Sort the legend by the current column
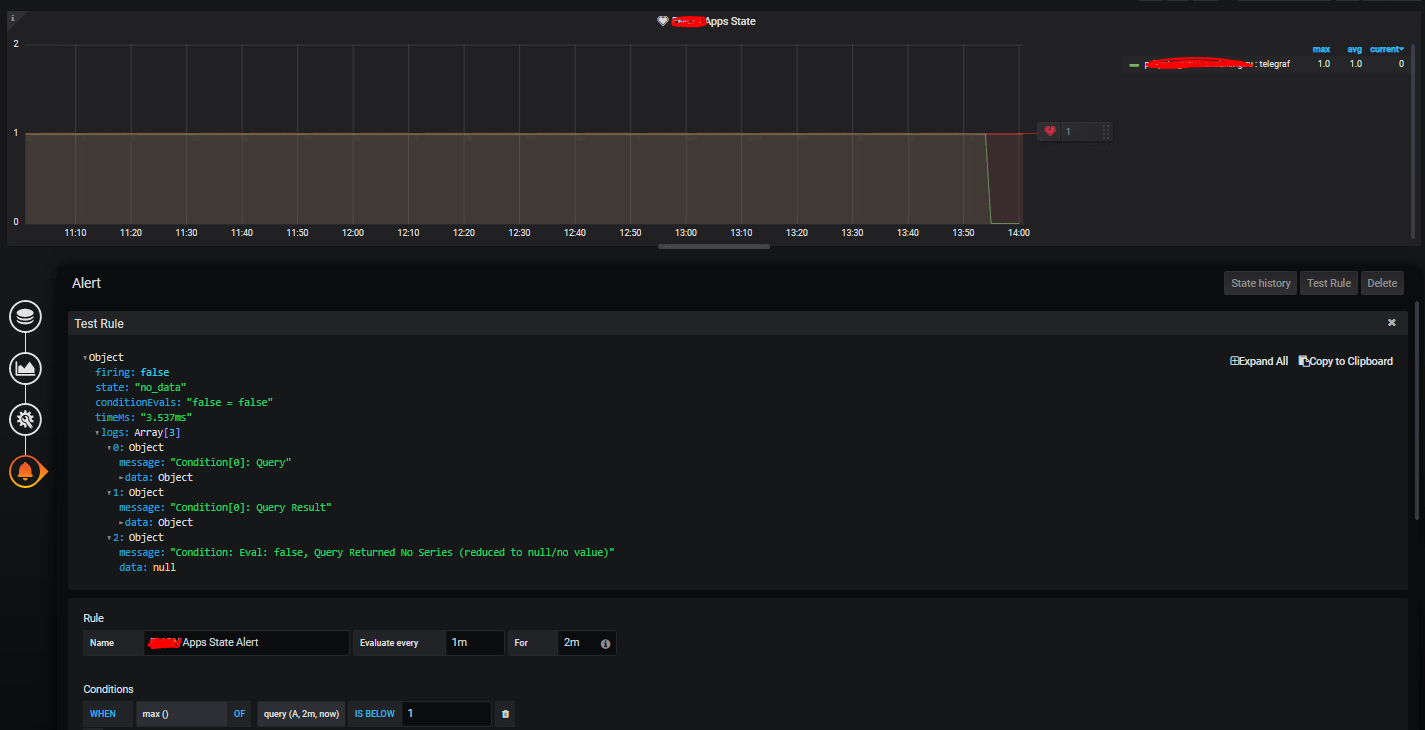This screenshot has width=1425, height=730. click(1386, 48)
